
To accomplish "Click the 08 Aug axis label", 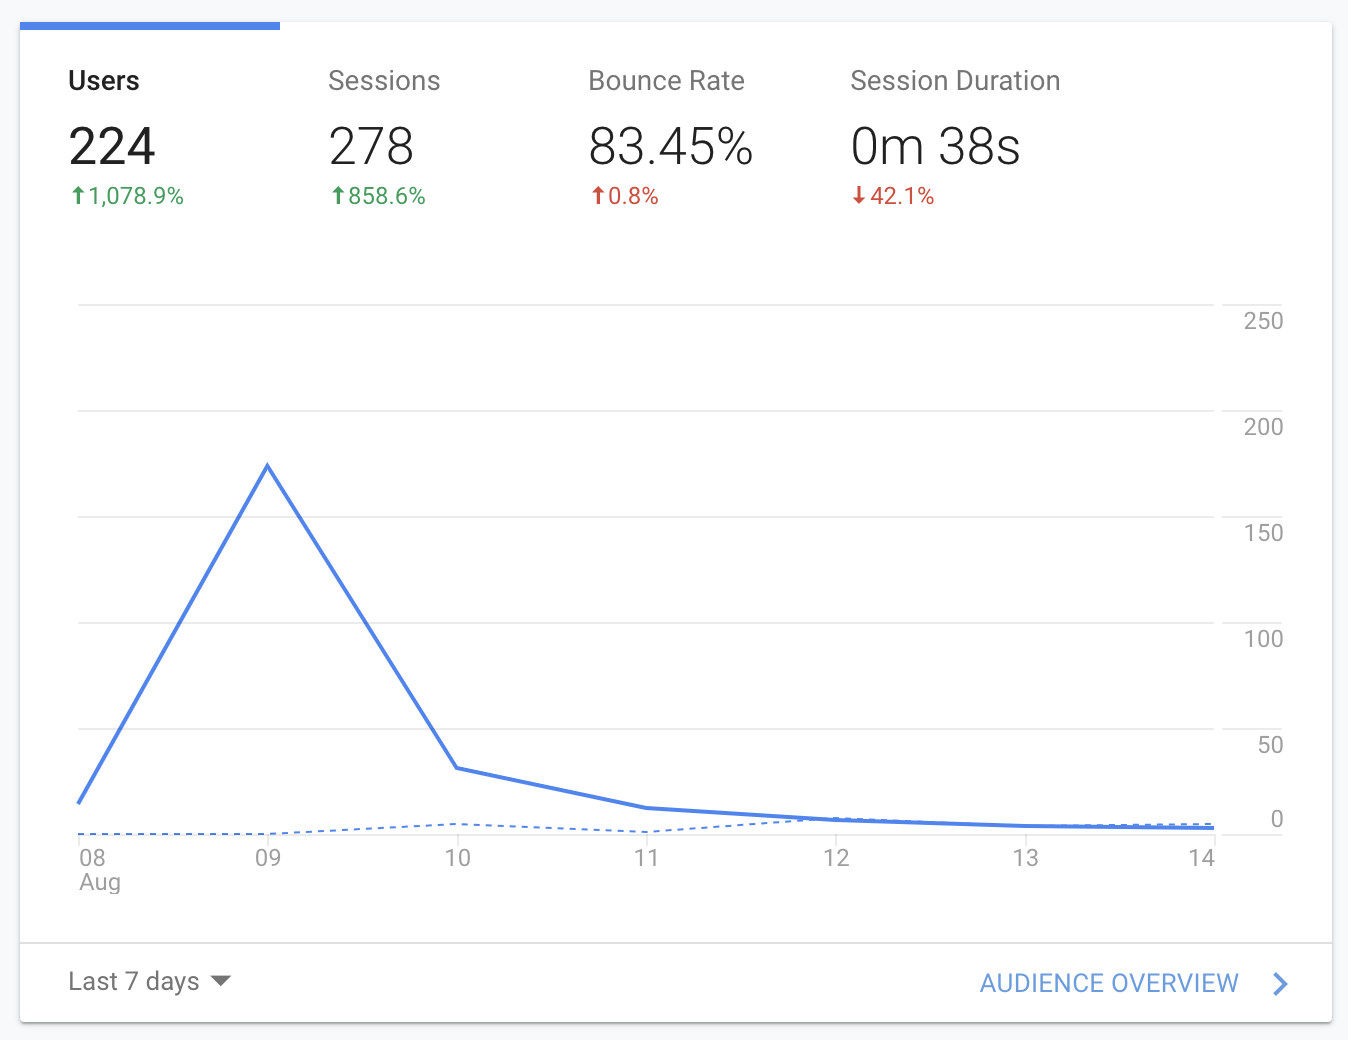I will click(x=99, y=870).
